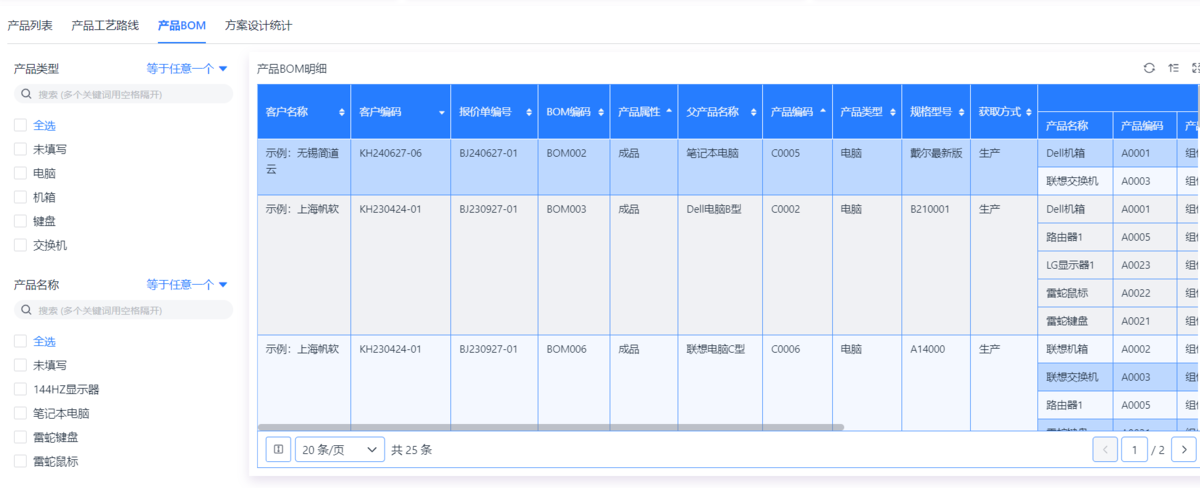1200x488 pixels.
Task: Tick the 交换机 checkbox
Action: (x=20, y=245)
